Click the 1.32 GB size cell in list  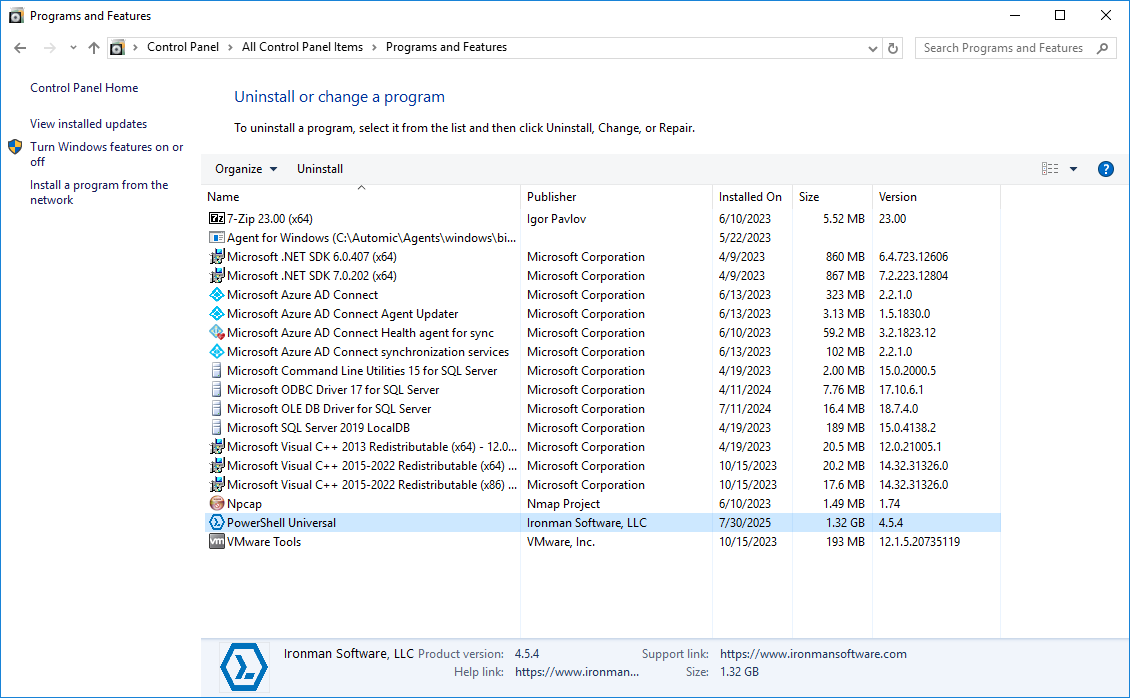[845, 523]
